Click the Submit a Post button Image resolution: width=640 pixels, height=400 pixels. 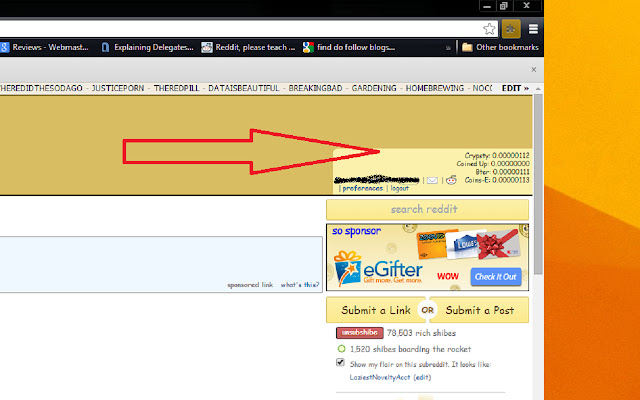(480, 310)
